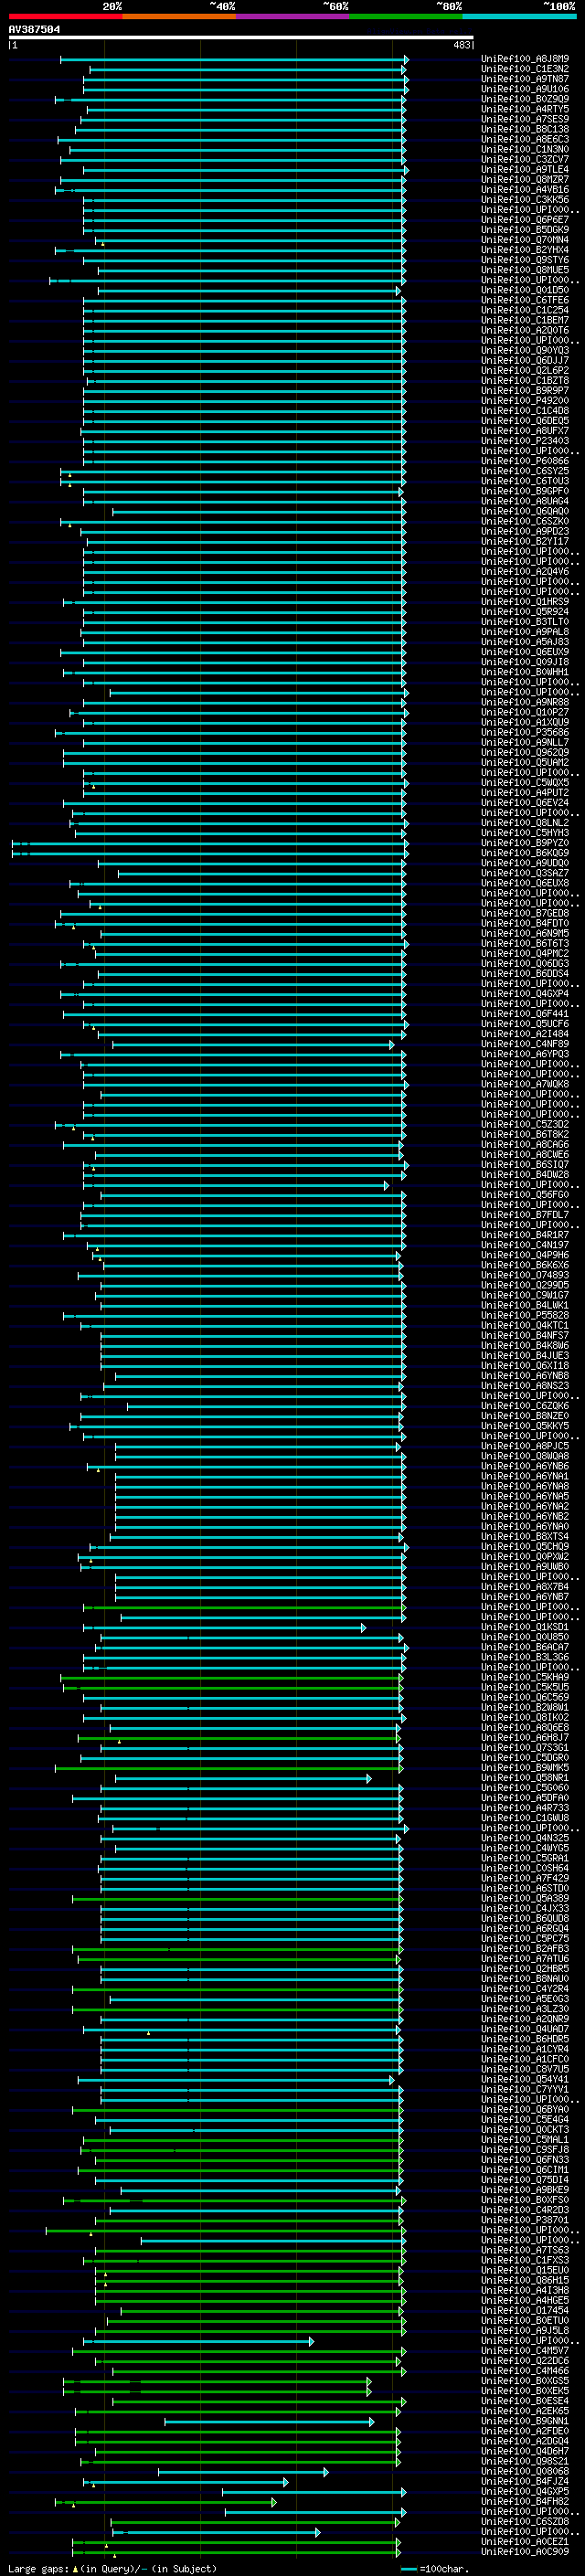Select hit label UniRef100_A4VB16
This screenshot has height=2576, width=585.
(x=525, y=189)
